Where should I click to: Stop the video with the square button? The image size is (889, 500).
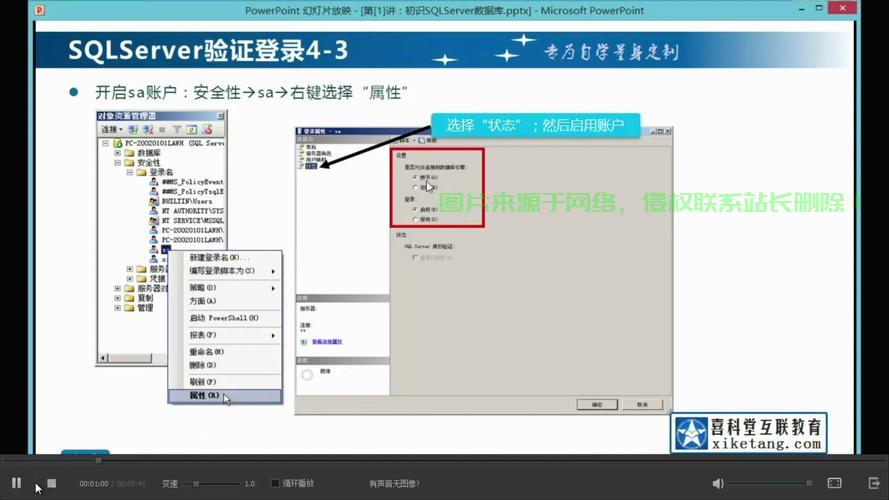coord(52,483)
